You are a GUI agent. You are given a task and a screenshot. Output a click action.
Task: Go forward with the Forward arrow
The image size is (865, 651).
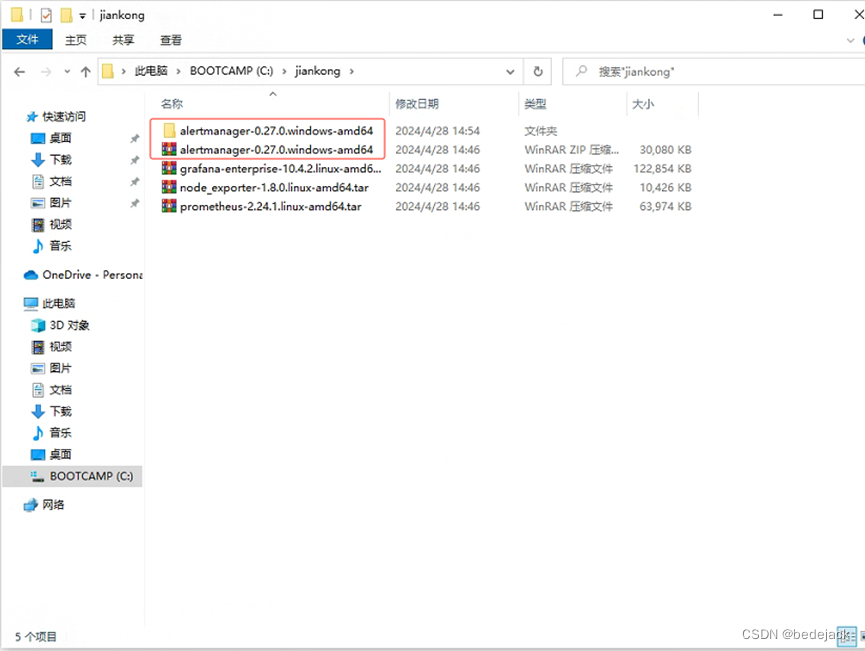(x=46, y=72)
